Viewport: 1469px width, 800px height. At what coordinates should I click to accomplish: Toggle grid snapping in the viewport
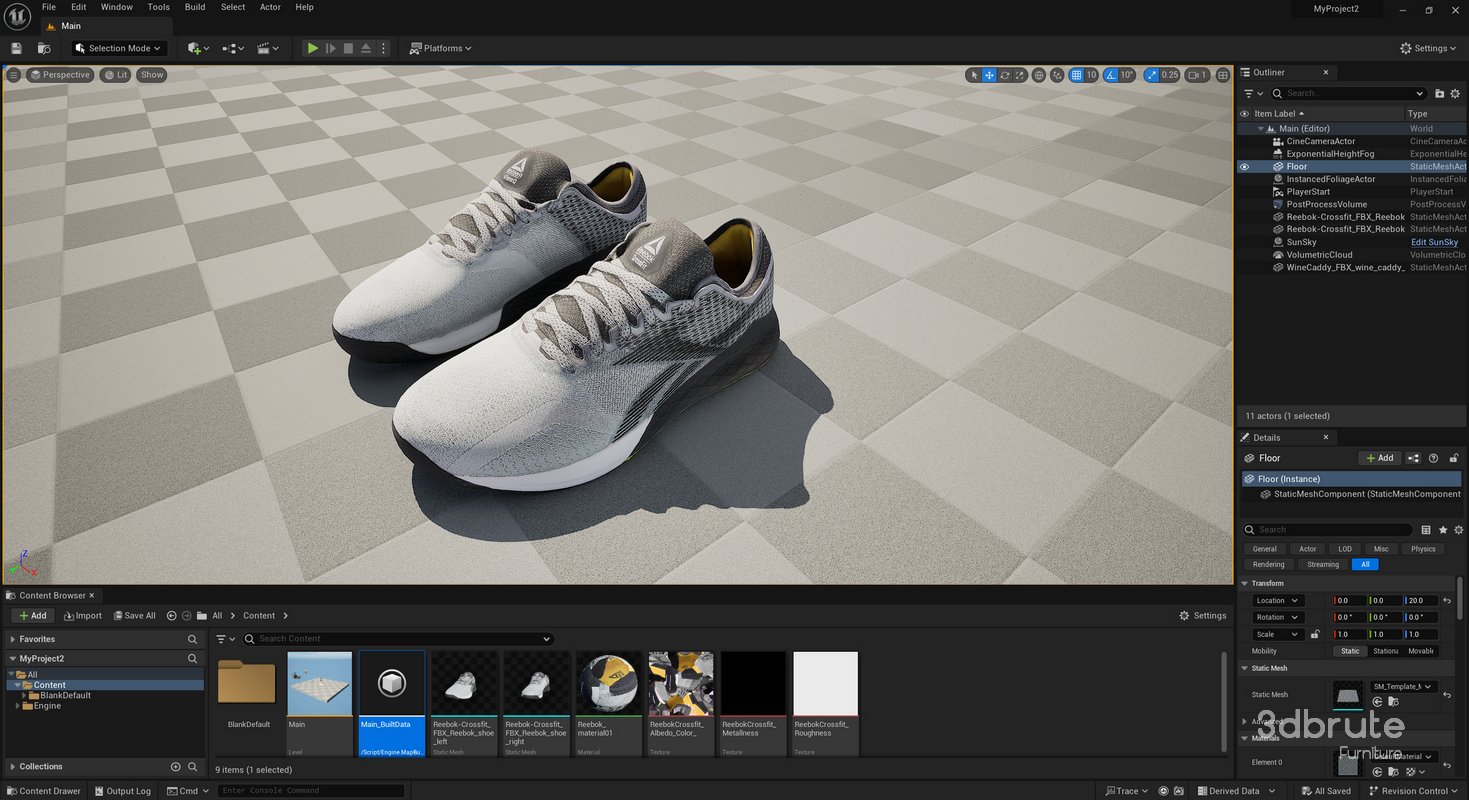(1076, 75)
